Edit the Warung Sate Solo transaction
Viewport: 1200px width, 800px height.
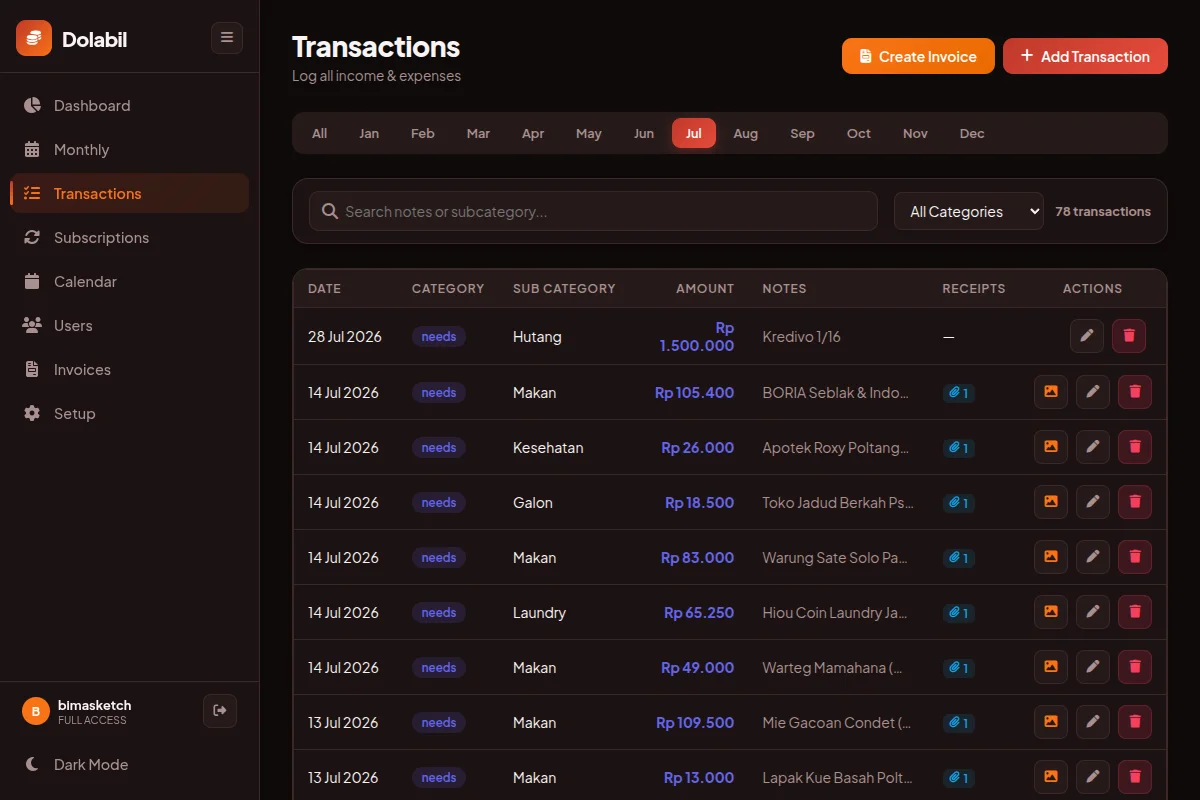[1093, 557]
